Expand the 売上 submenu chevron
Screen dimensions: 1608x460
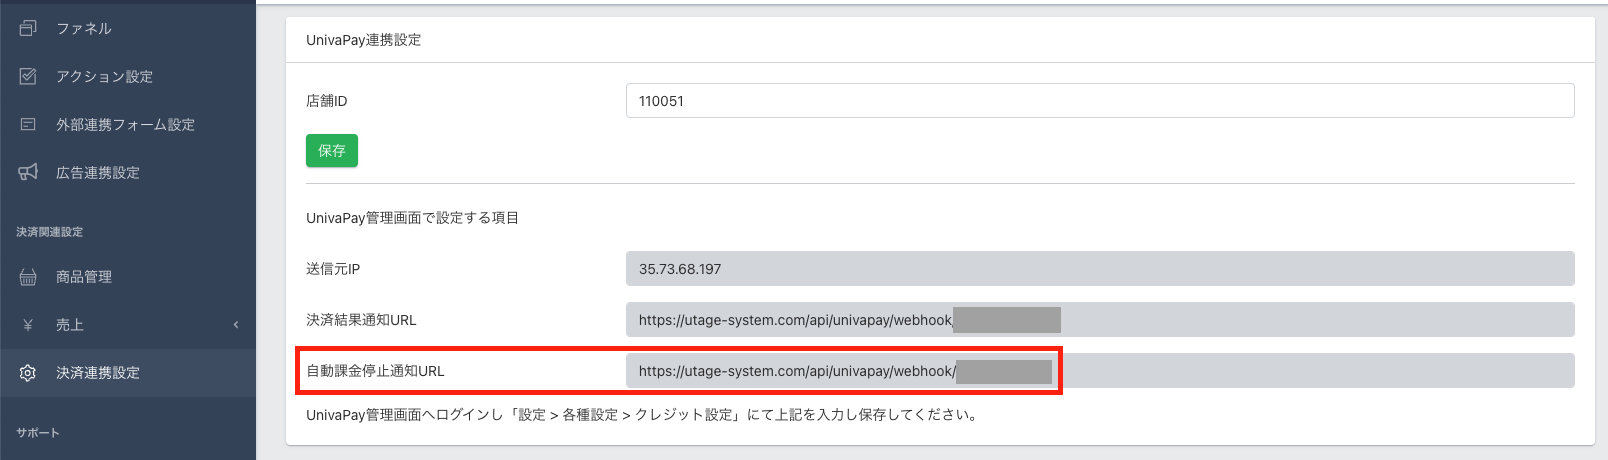[236, 325]
